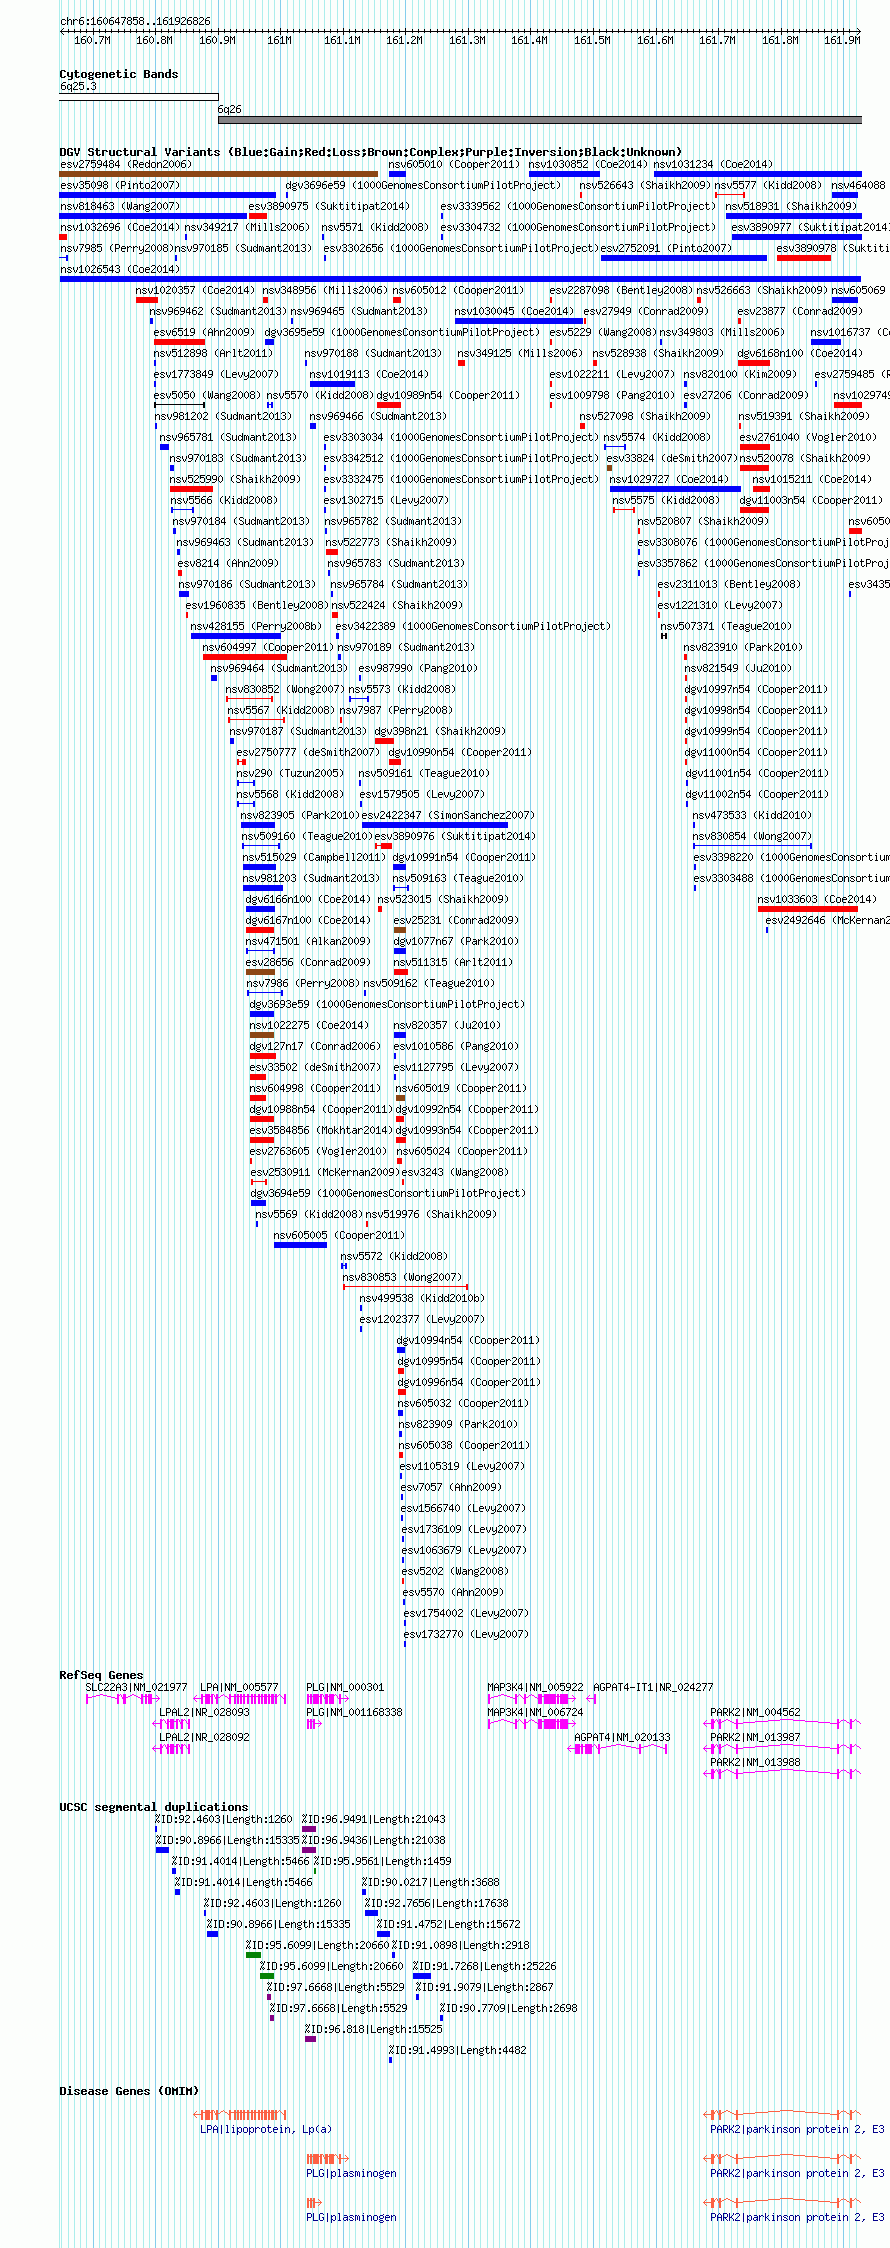
Task: Click duplication %ID:90.7709|Length:2698
Action: (x=508, y=2008)
